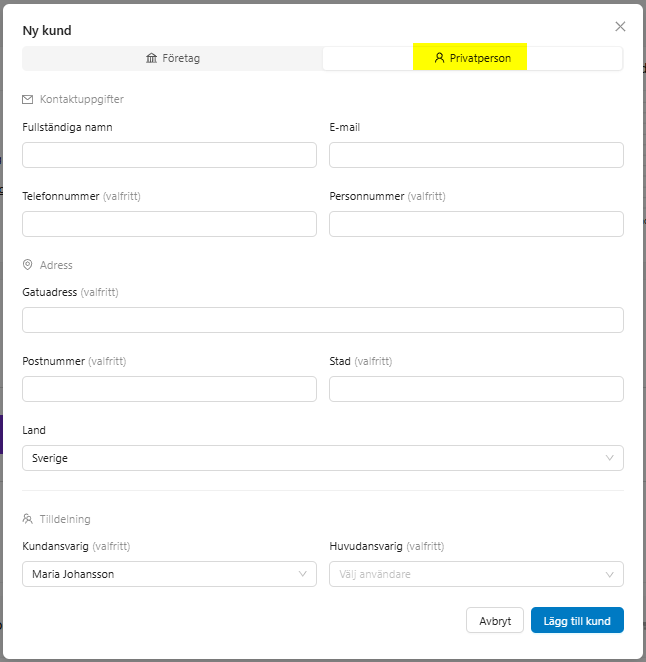This screenshot has width=646, height=662.
Task: Close the Ny kund dialog
Action: pos(620,27)
